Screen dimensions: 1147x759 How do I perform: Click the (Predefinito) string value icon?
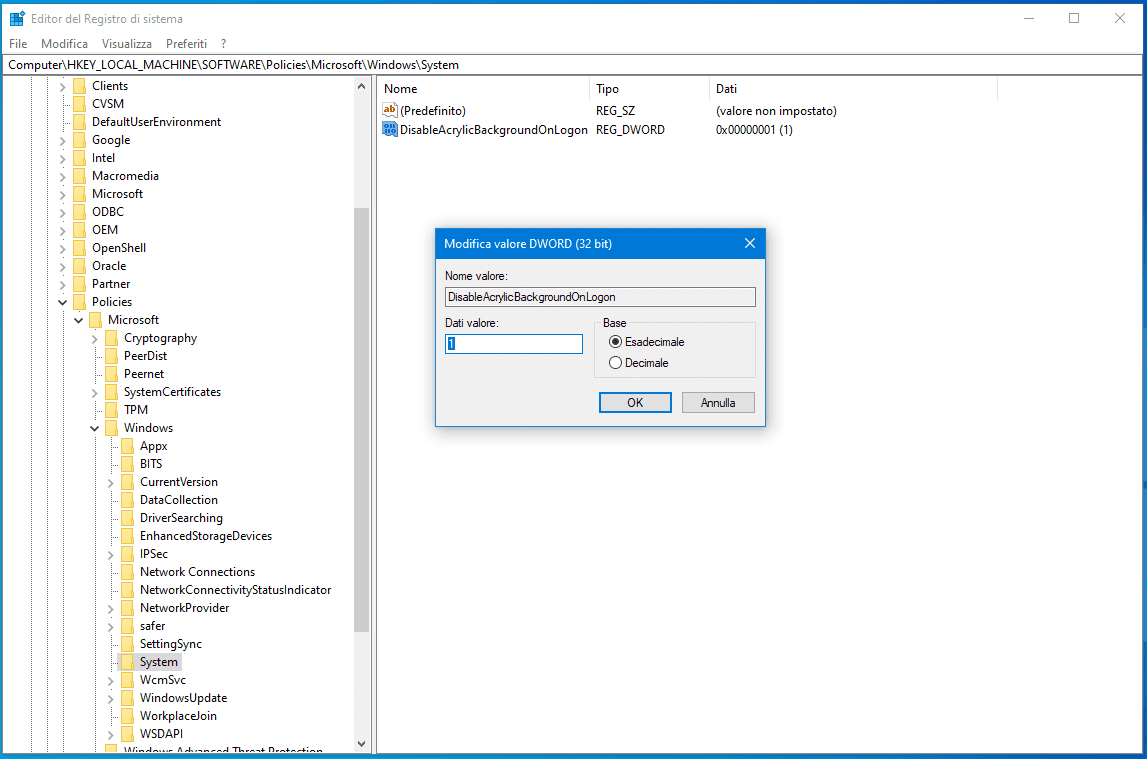[390, 111]
